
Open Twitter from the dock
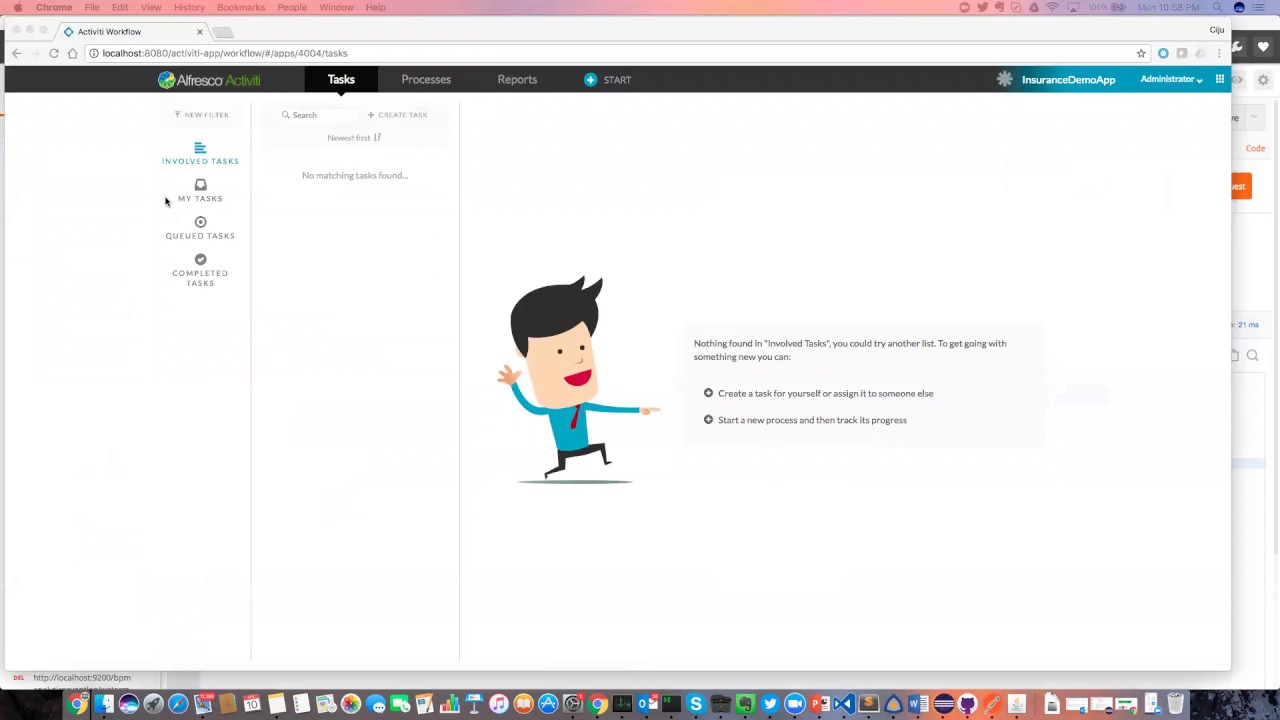pos(770,704)
